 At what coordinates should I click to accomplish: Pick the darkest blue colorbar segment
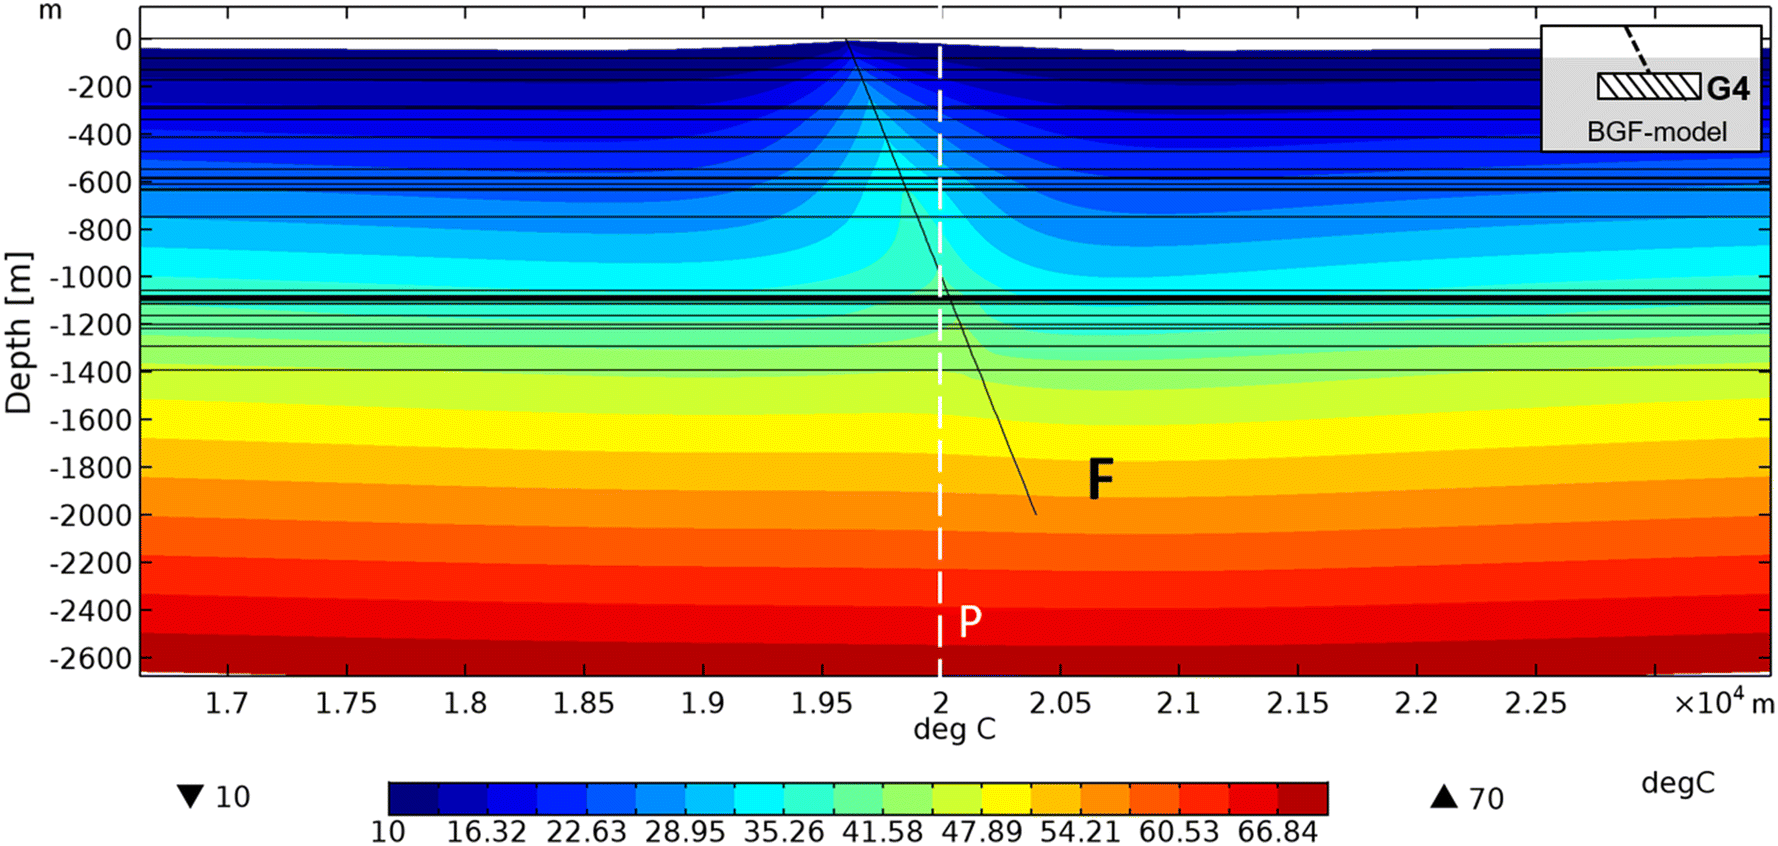[413, 799]
